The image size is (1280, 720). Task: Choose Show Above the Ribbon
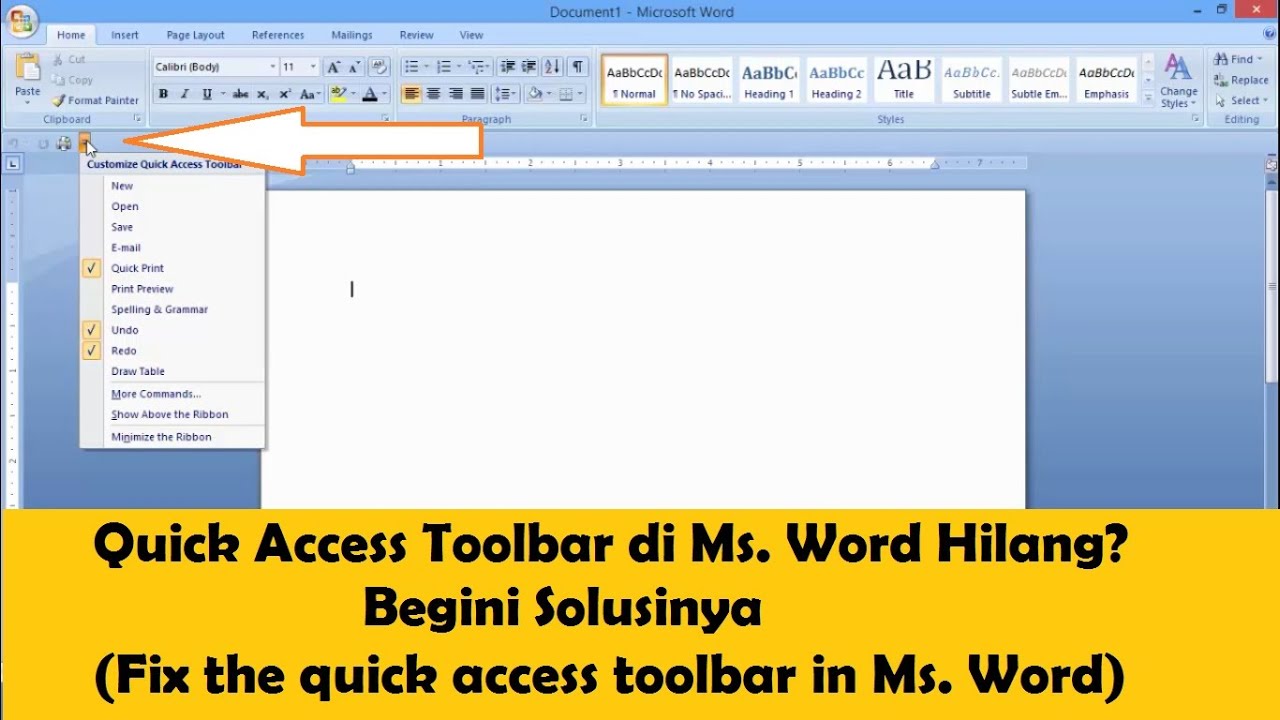tap(172, 414)
